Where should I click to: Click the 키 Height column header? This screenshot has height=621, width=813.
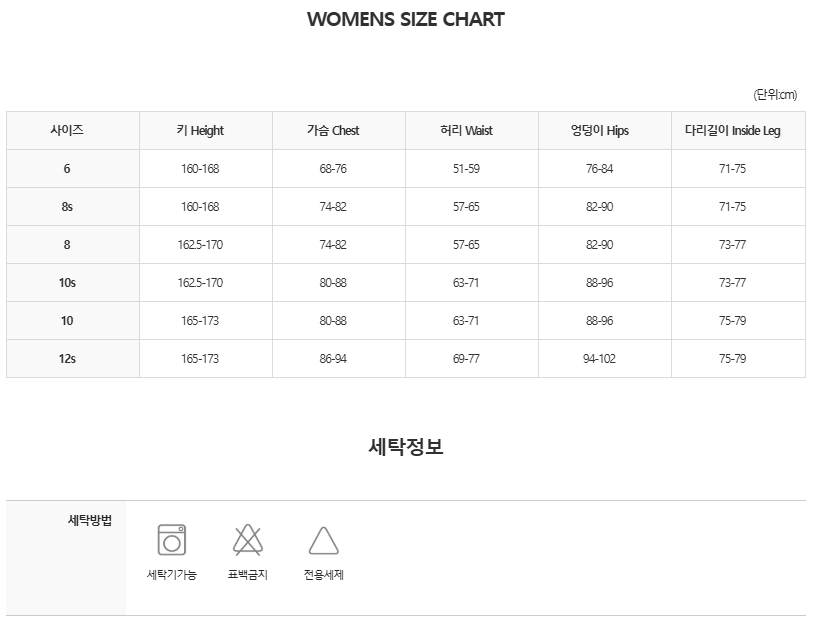pyautogui.click(x=200, y=130)
